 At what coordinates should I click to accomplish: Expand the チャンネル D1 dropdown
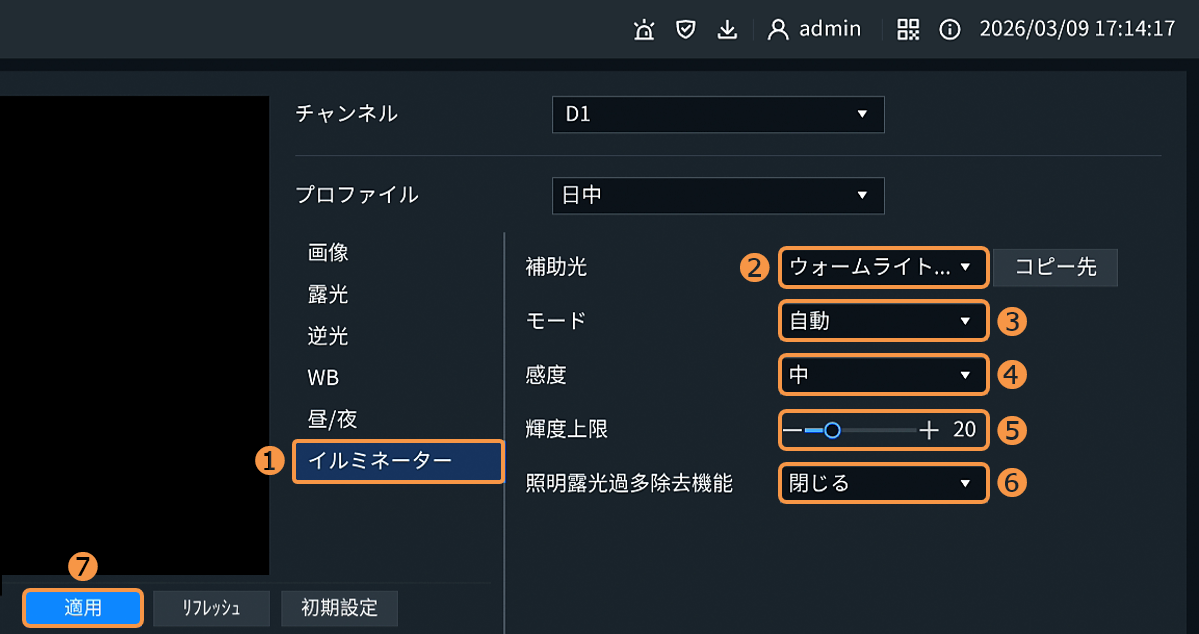718,114
